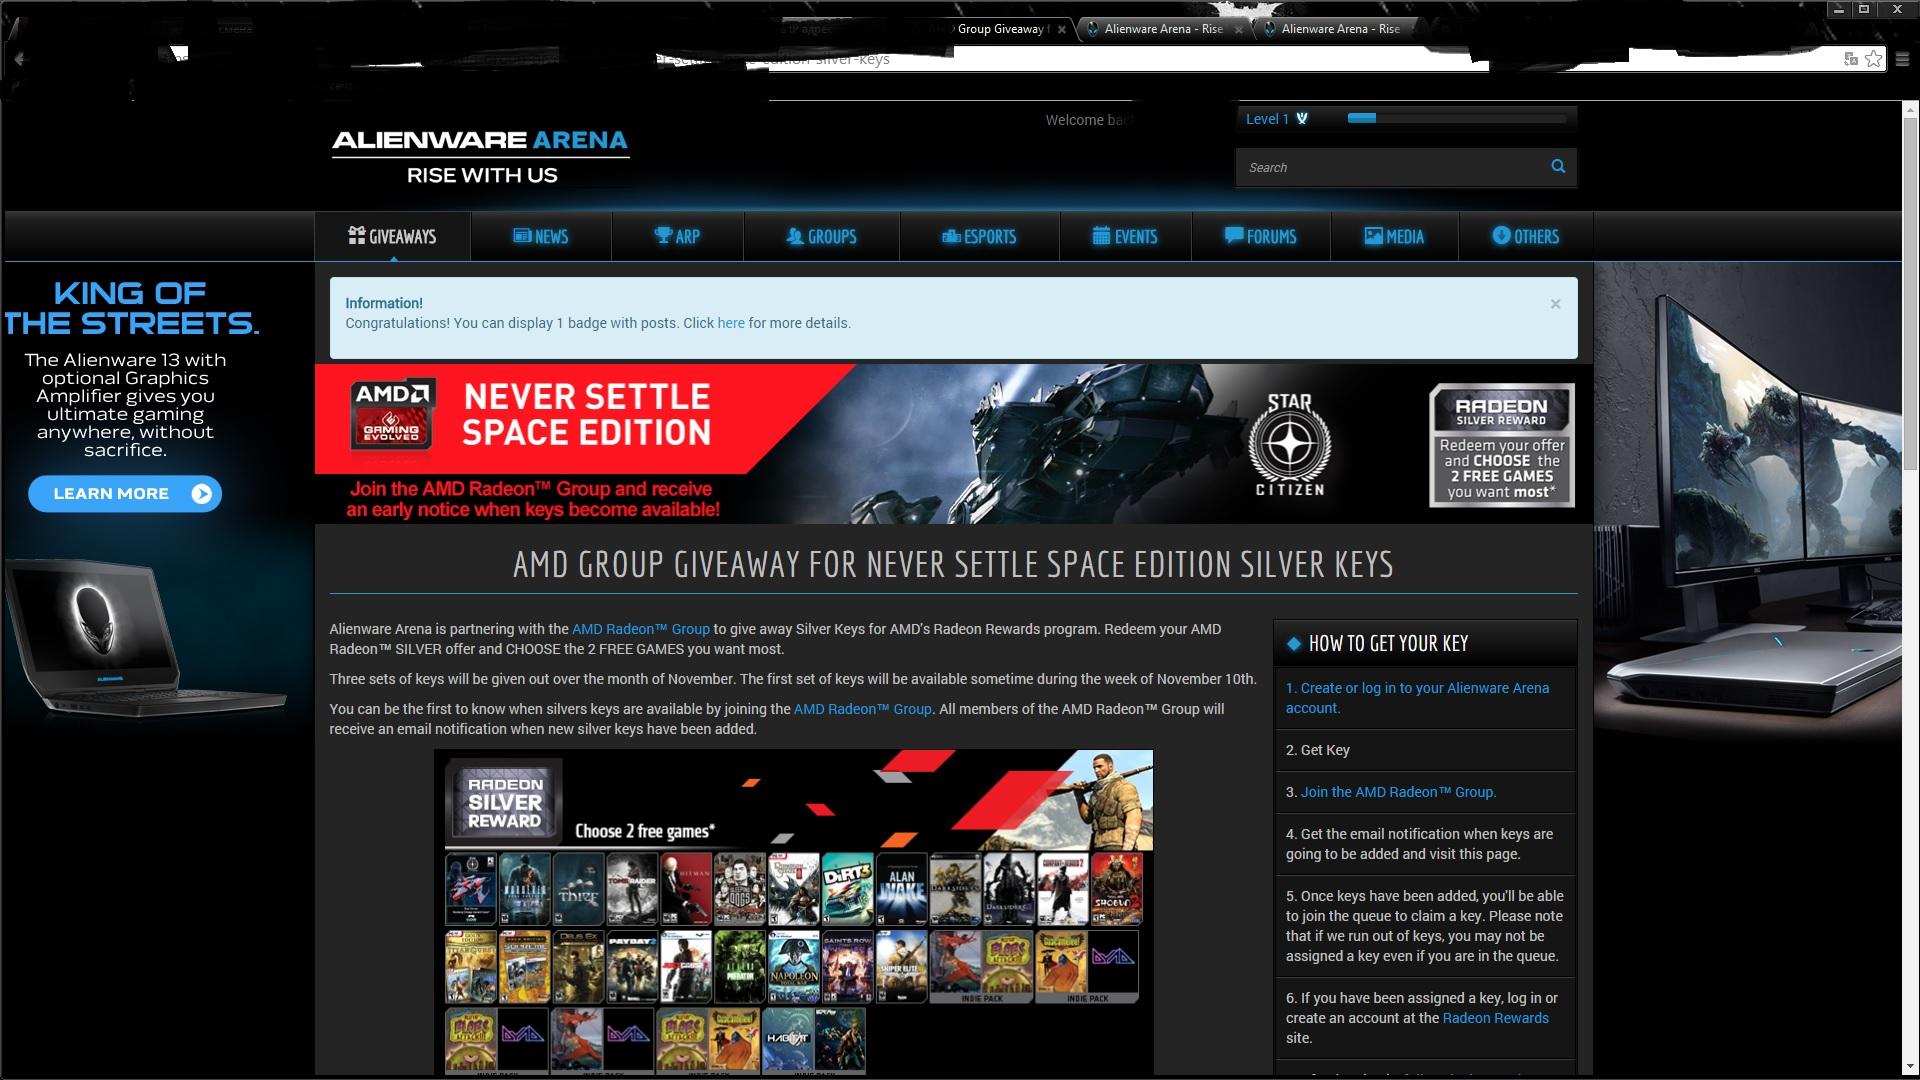Click the Alienware head icon beside Level 1
The image size is (1920, 1080).
1302,118
